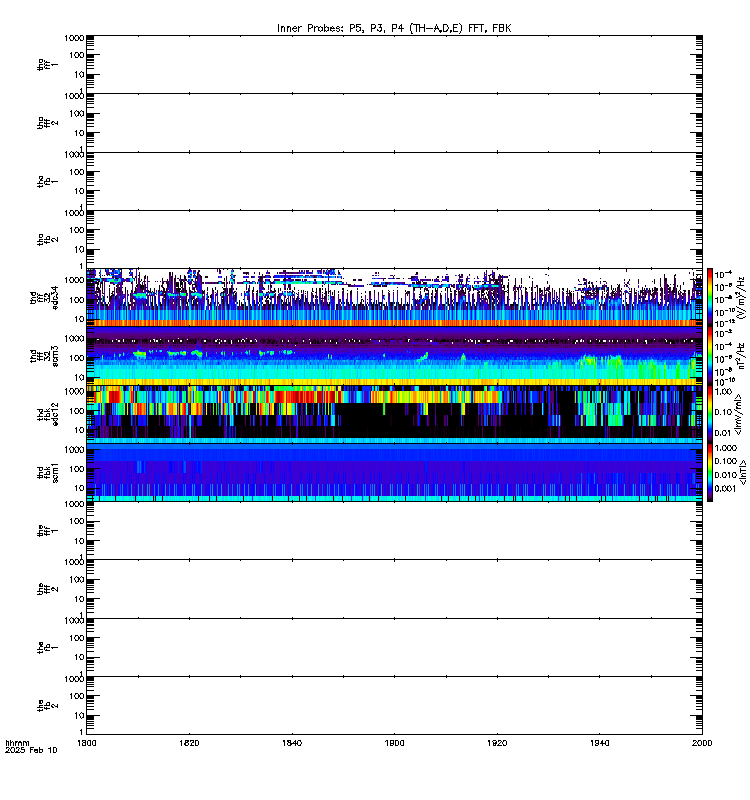Select the 1940 time axis label
The width and height of the screenshot is (750, 800).
599,743
